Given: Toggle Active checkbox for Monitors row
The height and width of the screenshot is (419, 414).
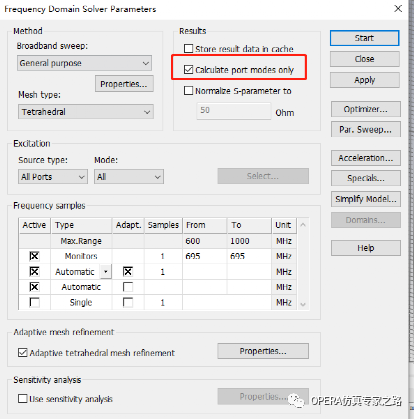Looking at the screenshot, I should tap(34, 256).
